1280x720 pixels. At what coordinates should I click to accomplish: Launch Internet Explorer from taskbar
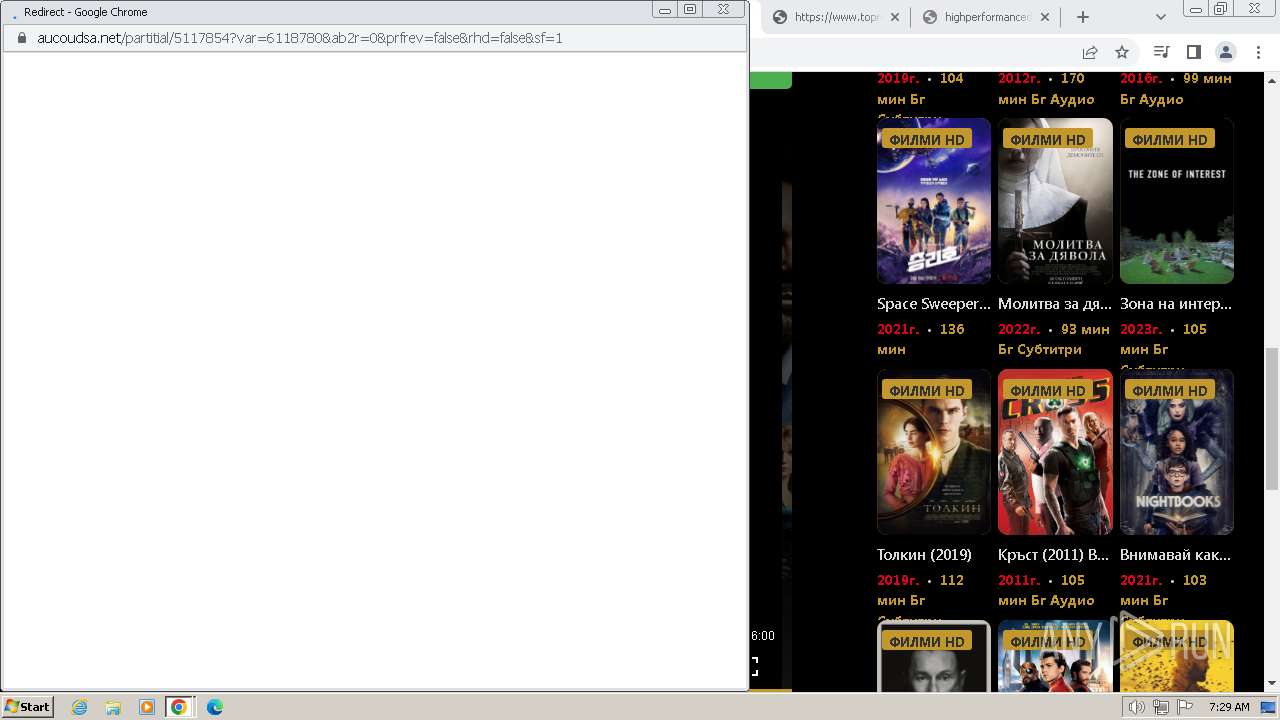pyautogui.click(x=80, y=707)
